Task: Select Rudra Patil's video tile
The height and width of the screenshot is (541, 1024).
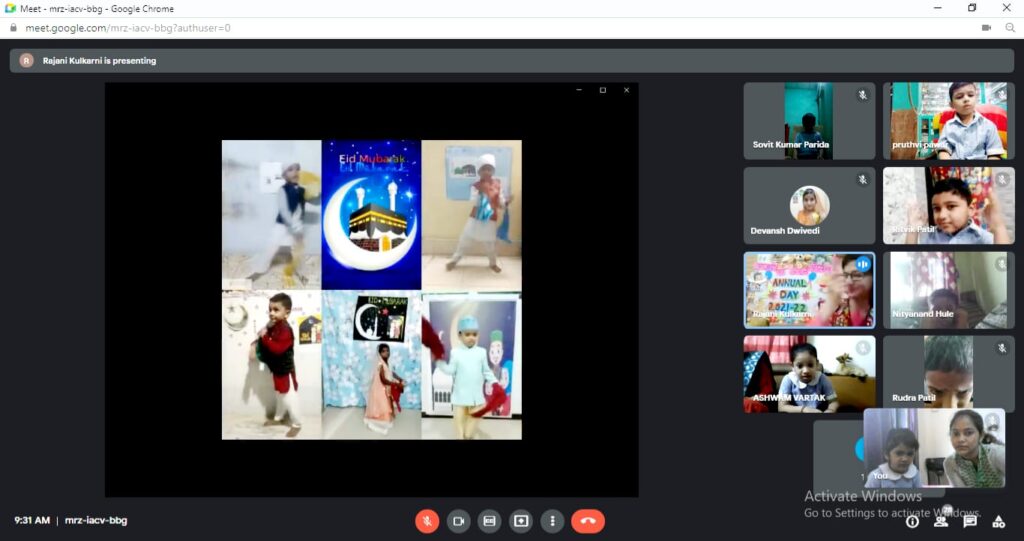Action: (x=949, y=372)
